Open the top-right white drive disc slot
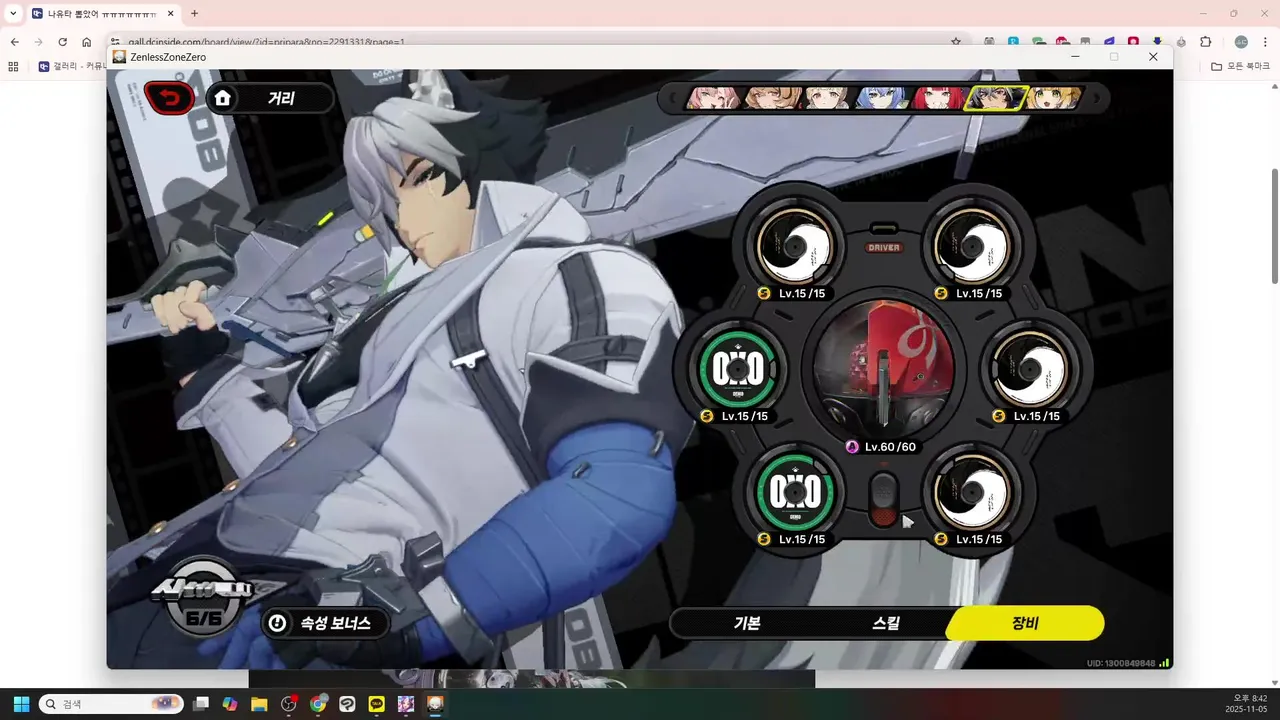The width and height of the screenshot is (1280, 720). pyautogui.click(x=972, y=245)
